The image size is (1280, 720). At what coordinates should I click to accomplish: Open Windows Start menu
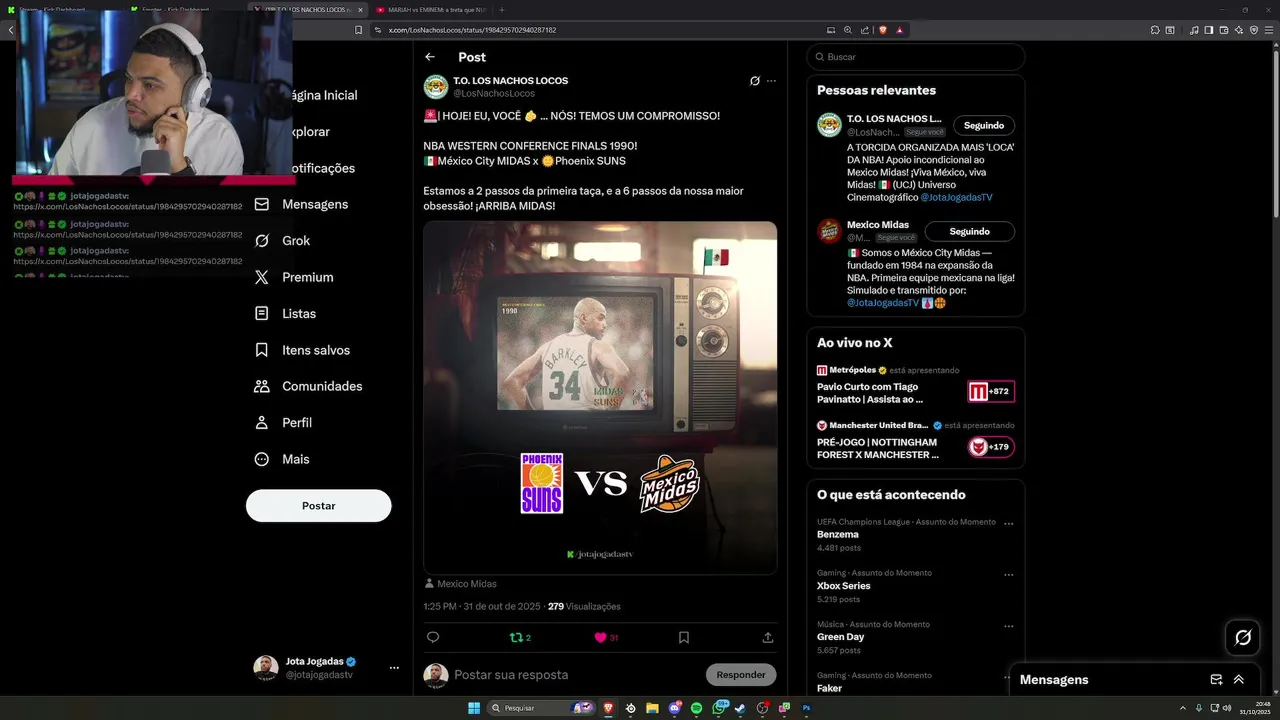coord(474,708)
